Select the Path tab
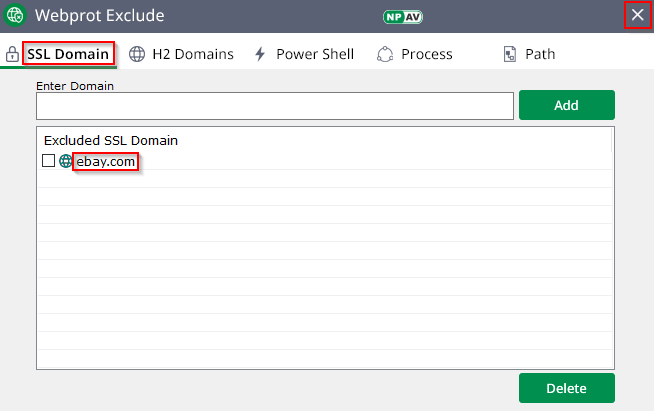The width and height of the screenshot is (654, 411). pos(540,54)
